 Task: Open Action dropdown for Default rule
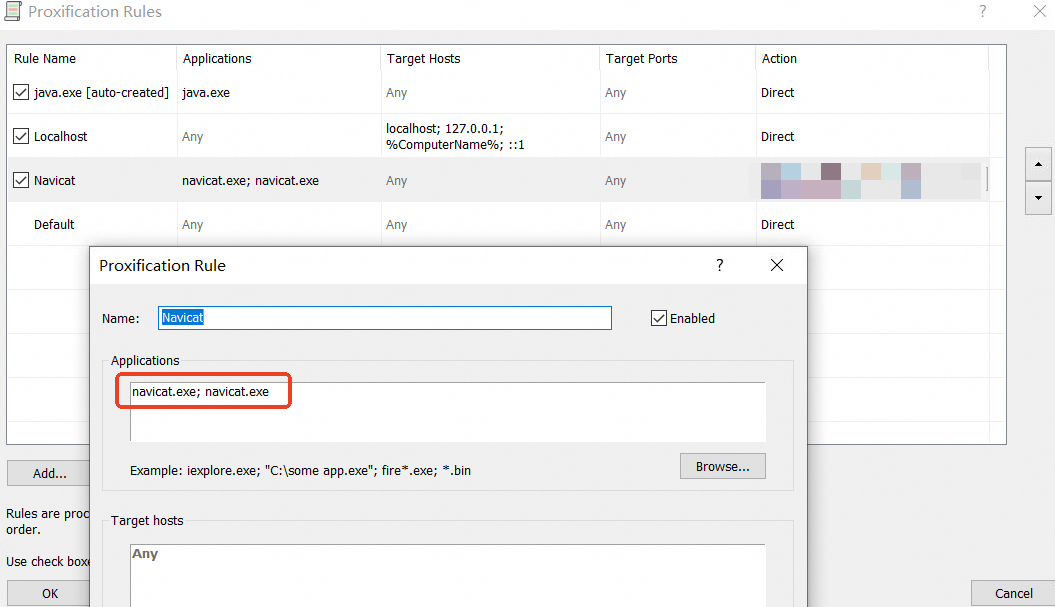pos(870,225)
